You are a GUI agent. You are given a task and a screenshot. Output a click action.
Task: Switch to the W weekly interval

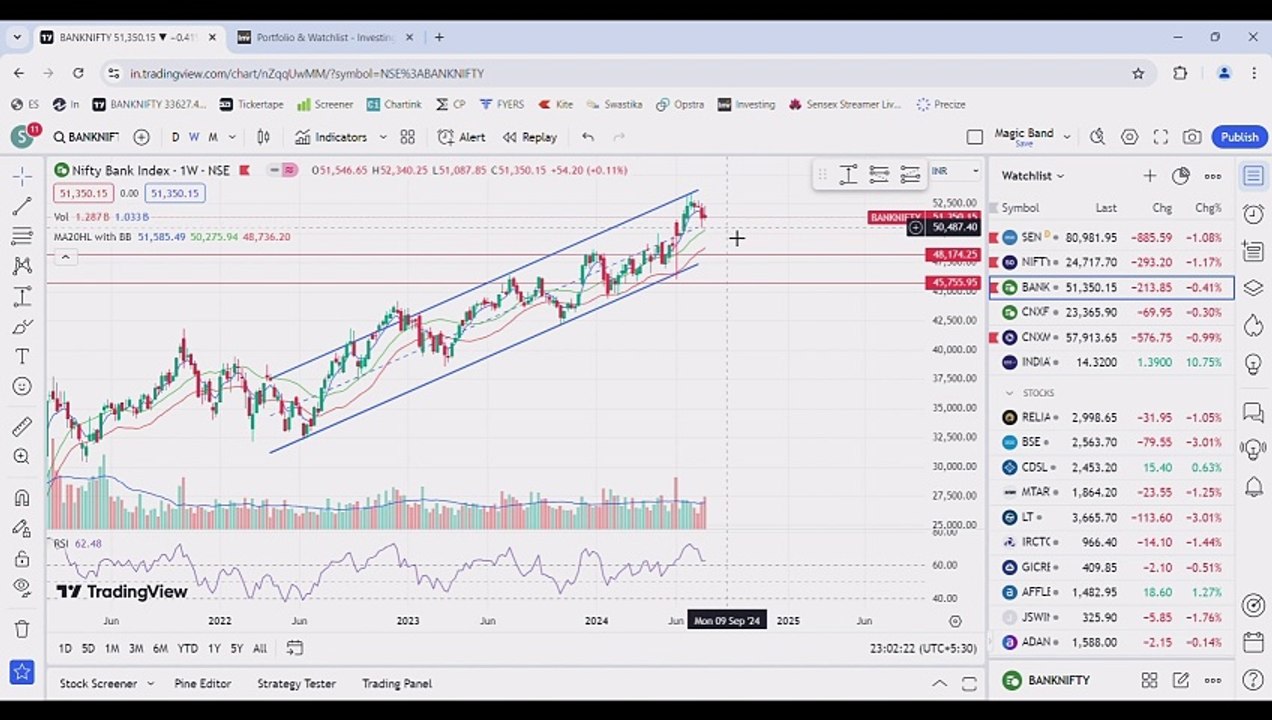pos(194,137)
